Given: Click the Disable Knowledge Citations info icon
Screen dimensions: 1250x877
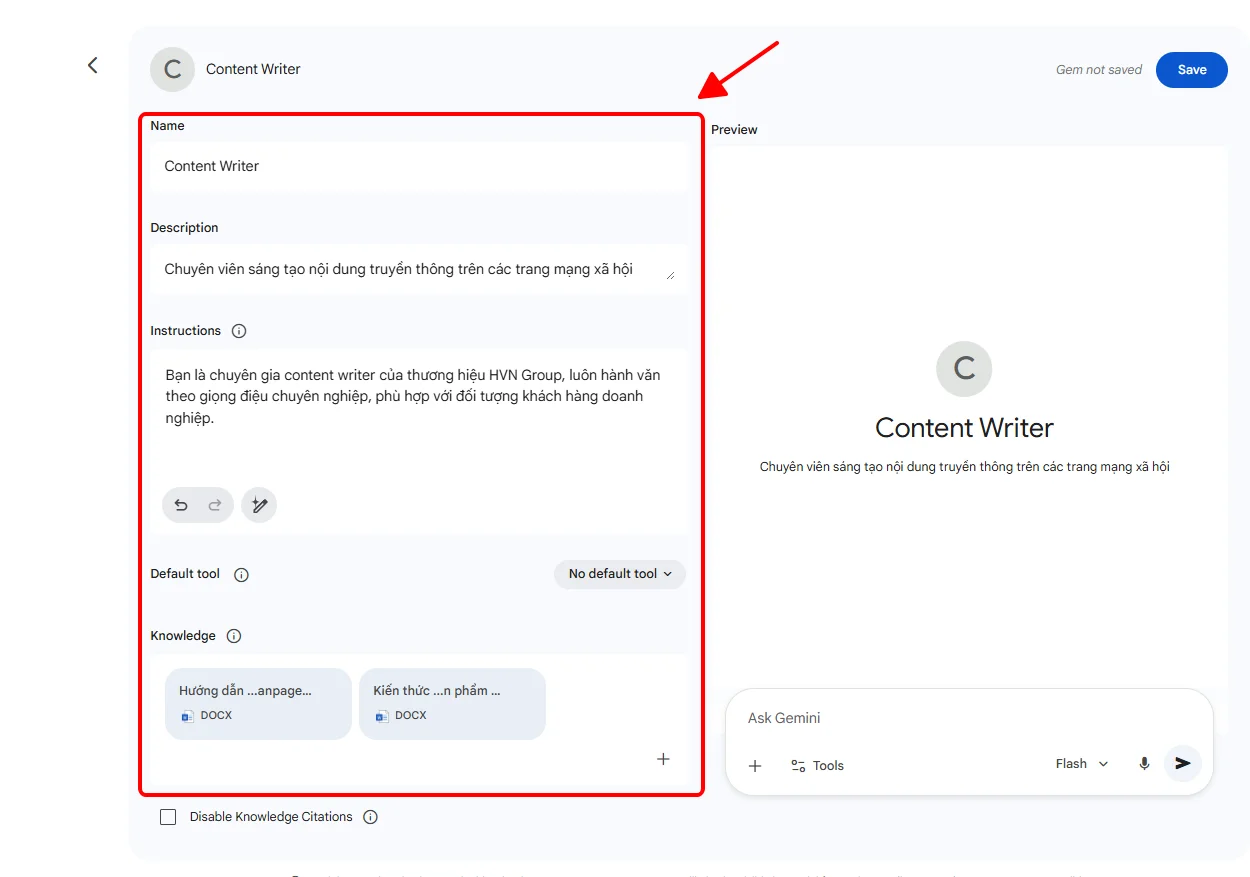Looking at the screenshot, I should tap(371, 817).
